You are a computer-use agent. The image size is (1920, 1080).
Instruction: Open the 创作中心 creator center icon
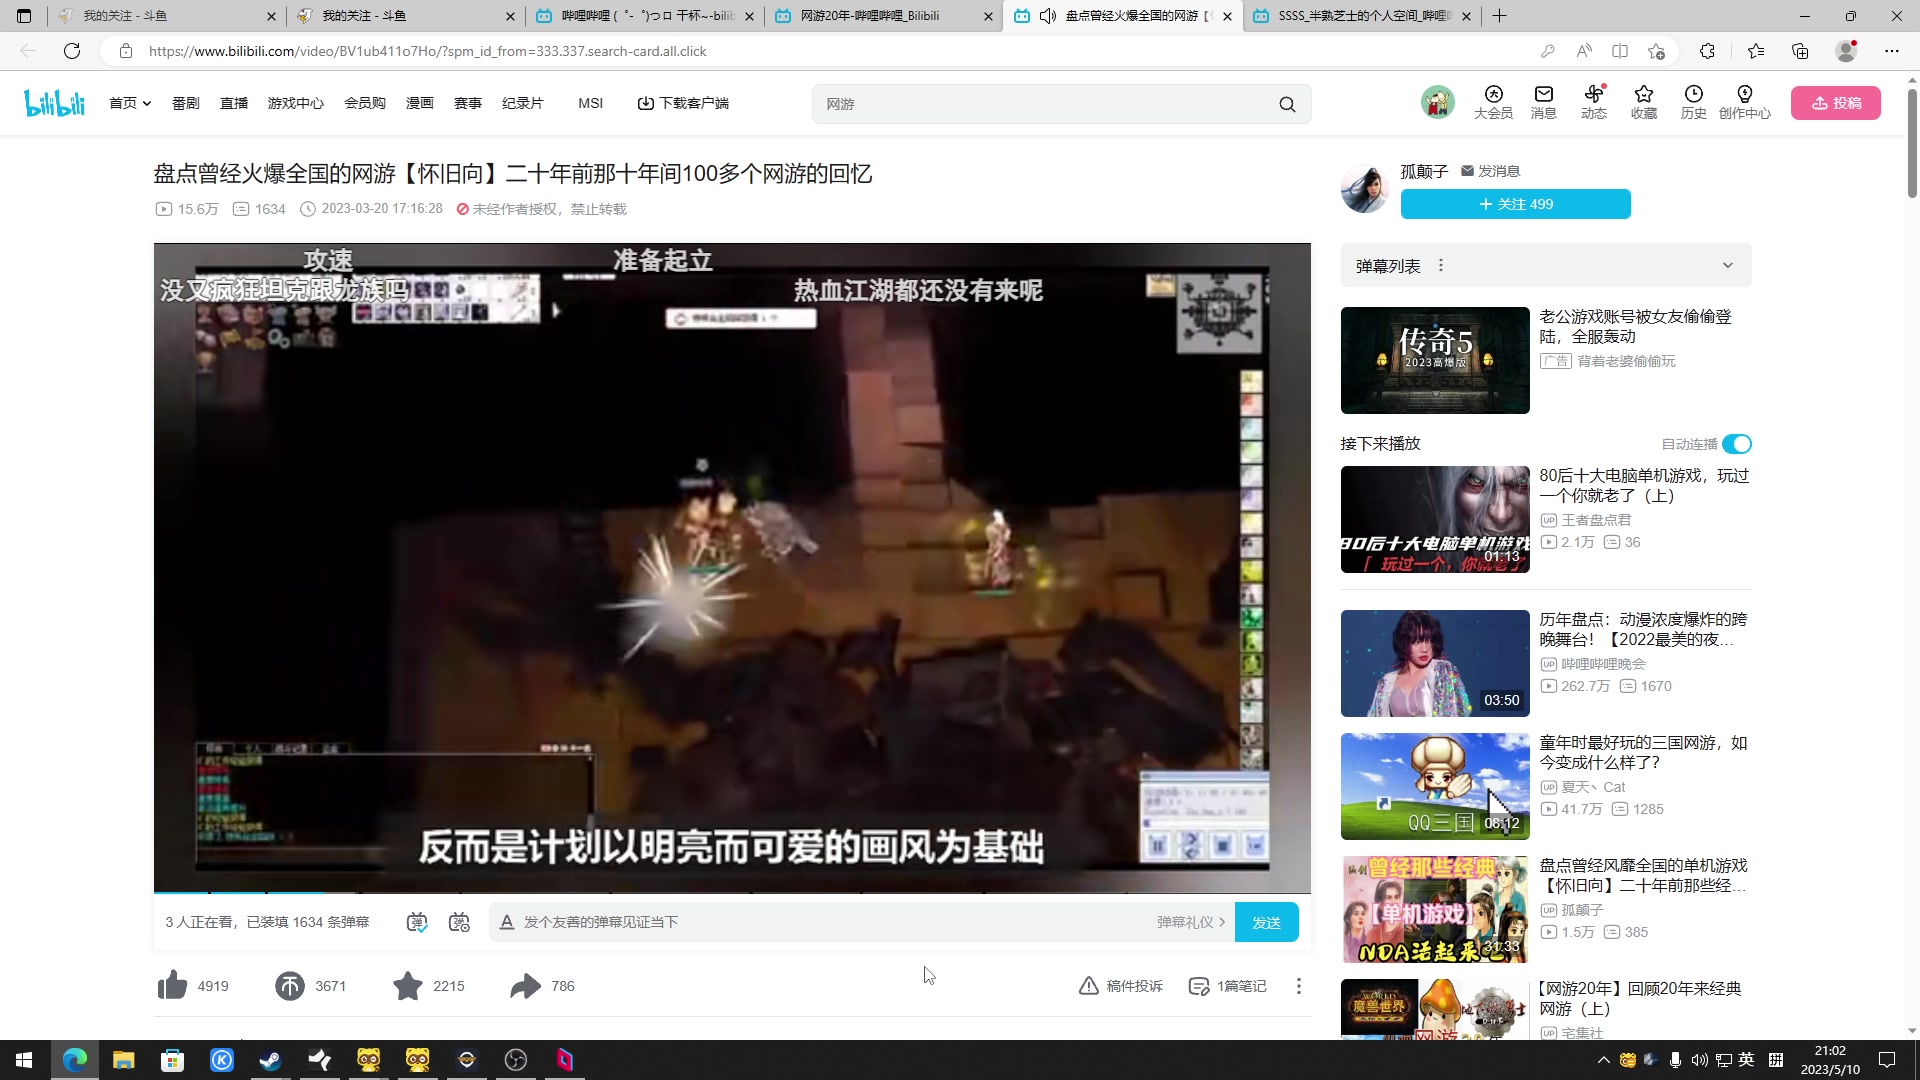coord(1744,102)
